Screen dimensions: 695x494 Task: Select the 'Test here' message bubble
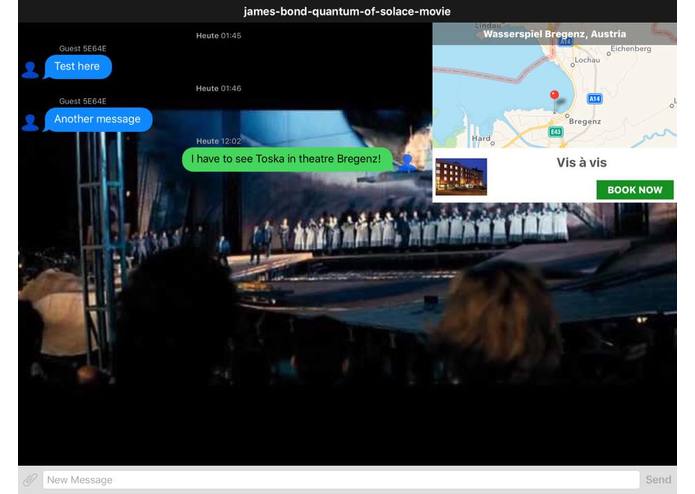coord(78,67)
